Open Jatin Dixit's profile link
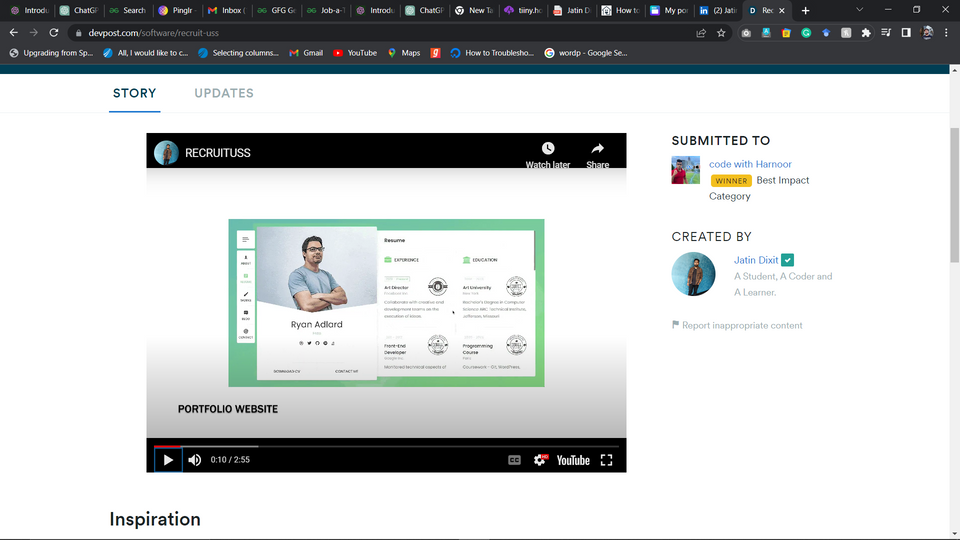 point(756,260)
